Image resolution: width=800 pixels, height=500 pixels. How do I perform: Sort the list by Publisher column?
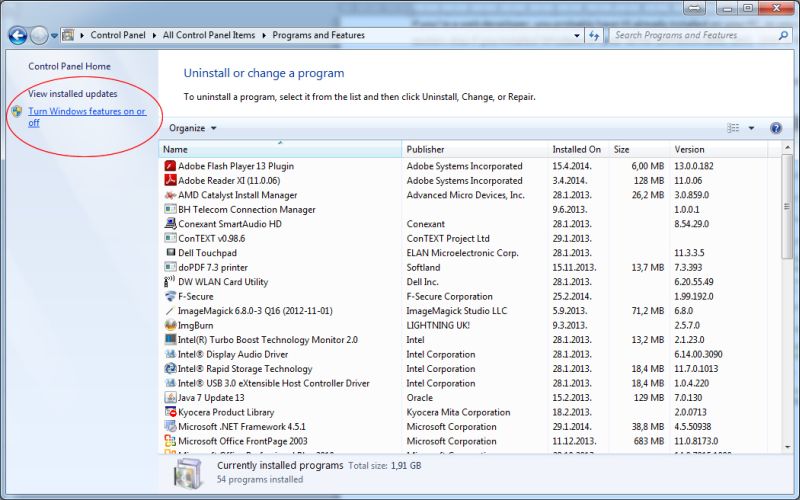[474, 149]
